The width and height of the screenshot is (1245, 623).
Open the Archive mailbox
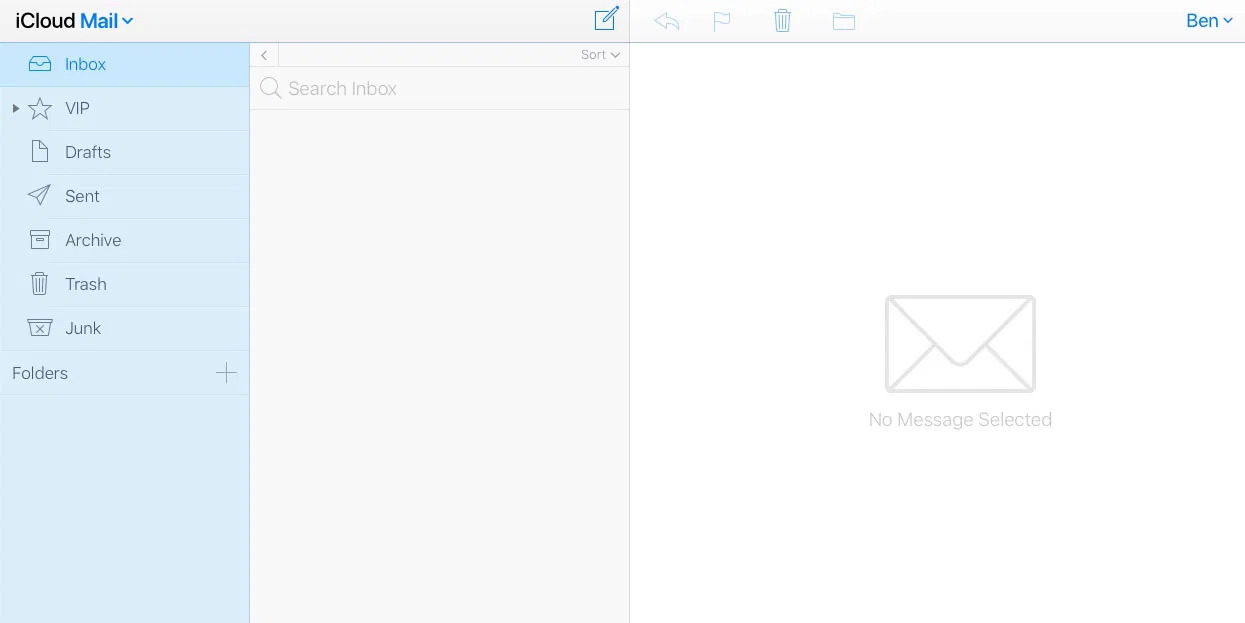point(125,240)
